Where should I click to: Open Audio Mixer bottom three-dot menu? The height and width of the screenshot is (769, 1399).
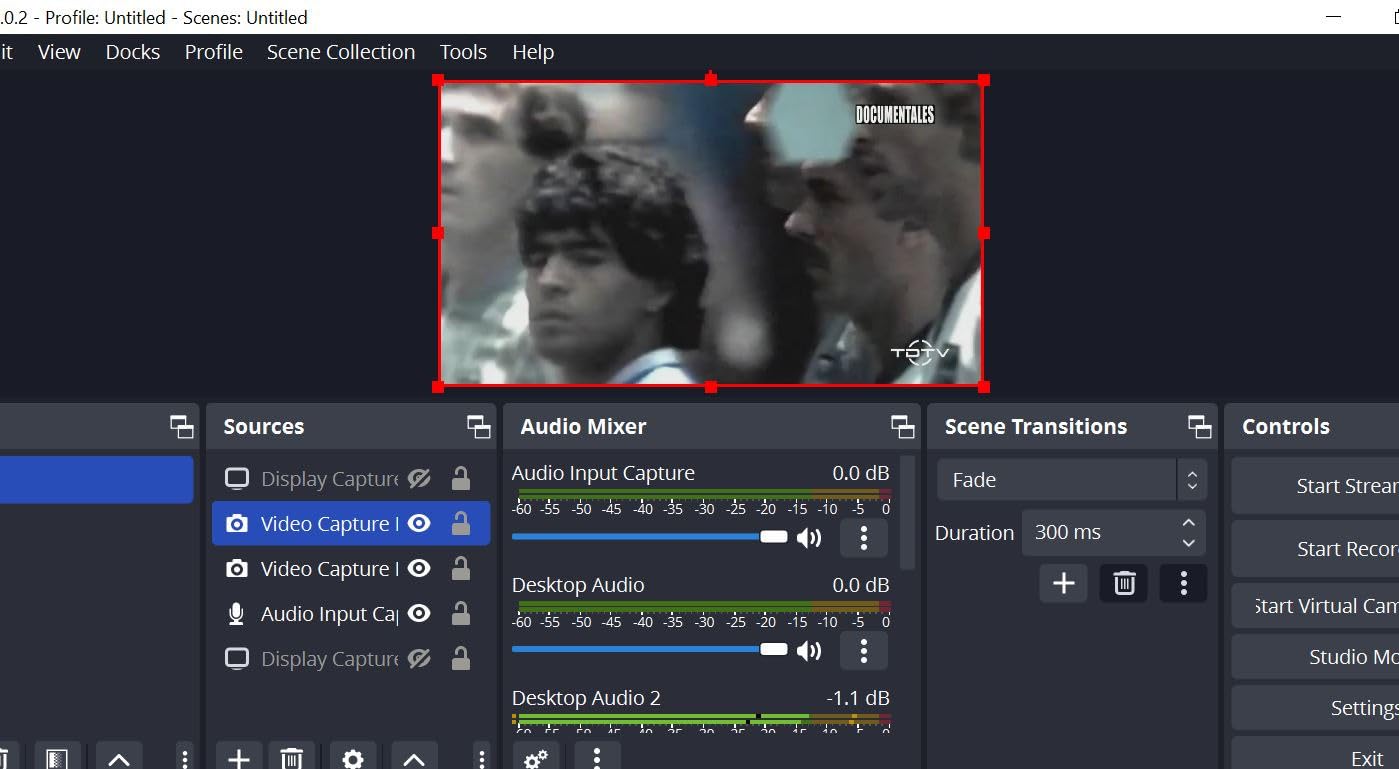(597, 758)
